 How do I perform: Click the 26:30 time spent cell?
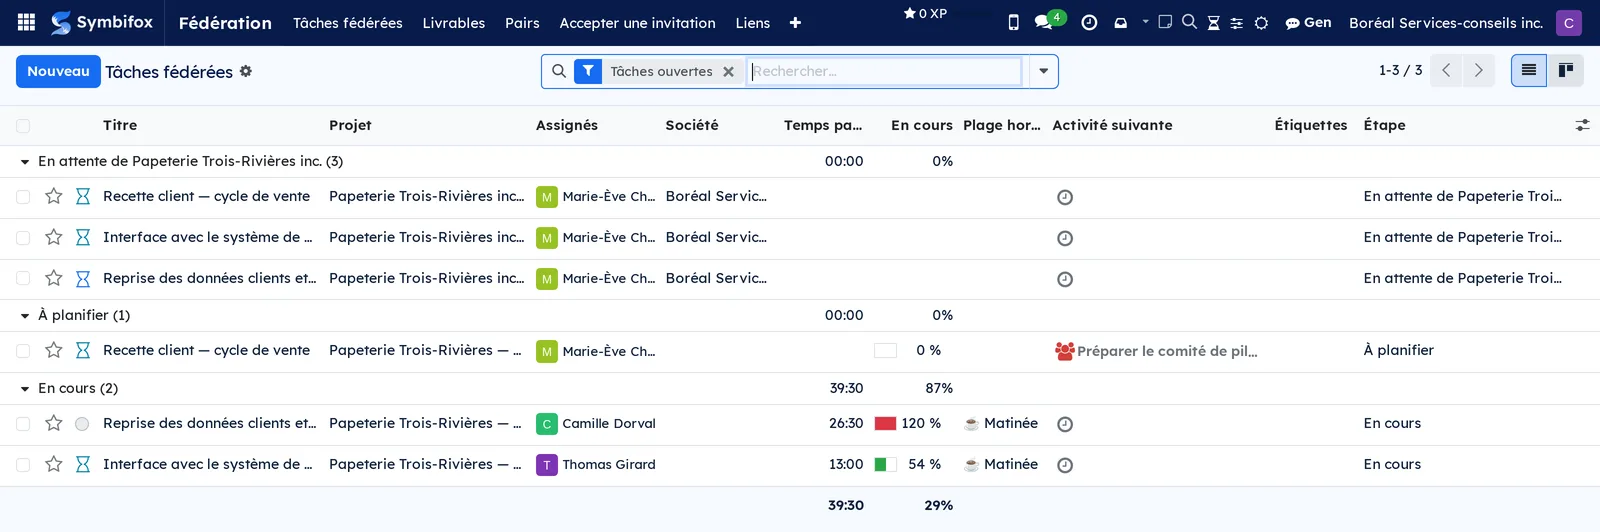click(x=846, y=423)
